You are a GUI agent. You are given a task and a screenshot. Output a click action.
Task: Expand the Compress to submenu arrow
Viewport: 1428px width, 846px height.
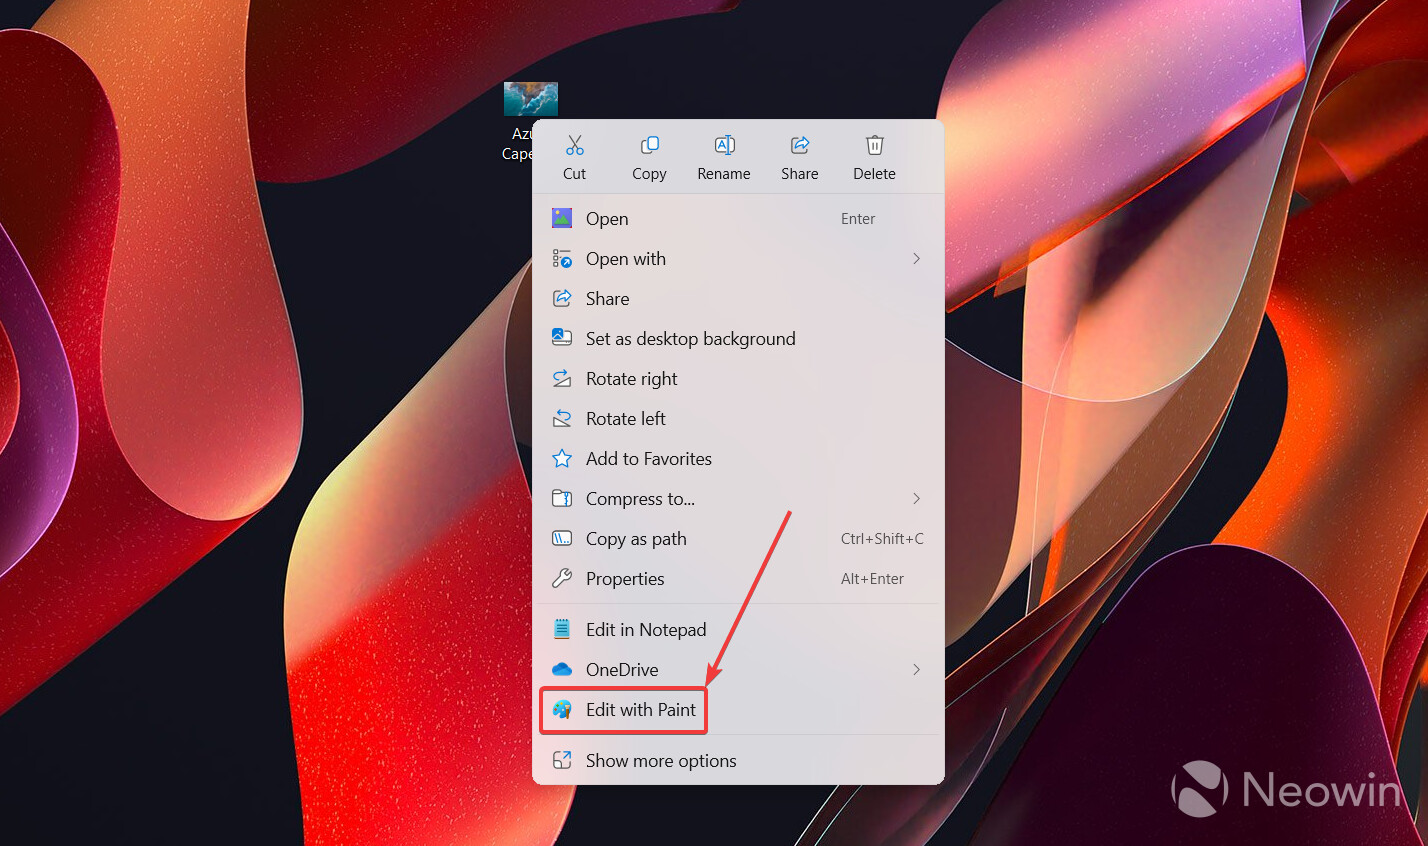click(916, 498)
